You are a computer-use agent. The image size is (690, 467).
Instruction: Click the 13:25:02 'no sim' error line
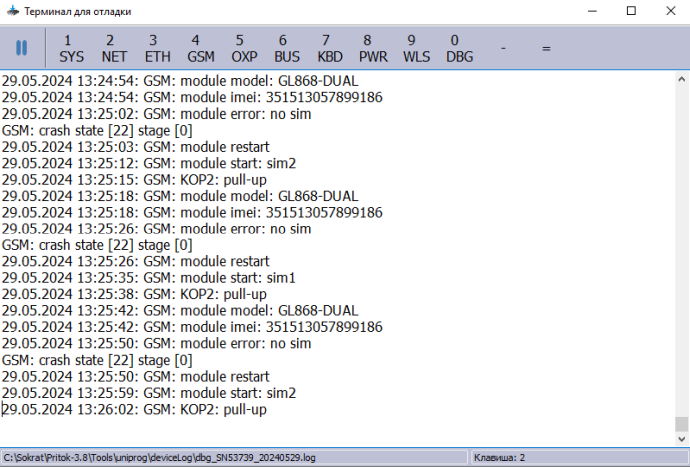click(x=156, y=114)
